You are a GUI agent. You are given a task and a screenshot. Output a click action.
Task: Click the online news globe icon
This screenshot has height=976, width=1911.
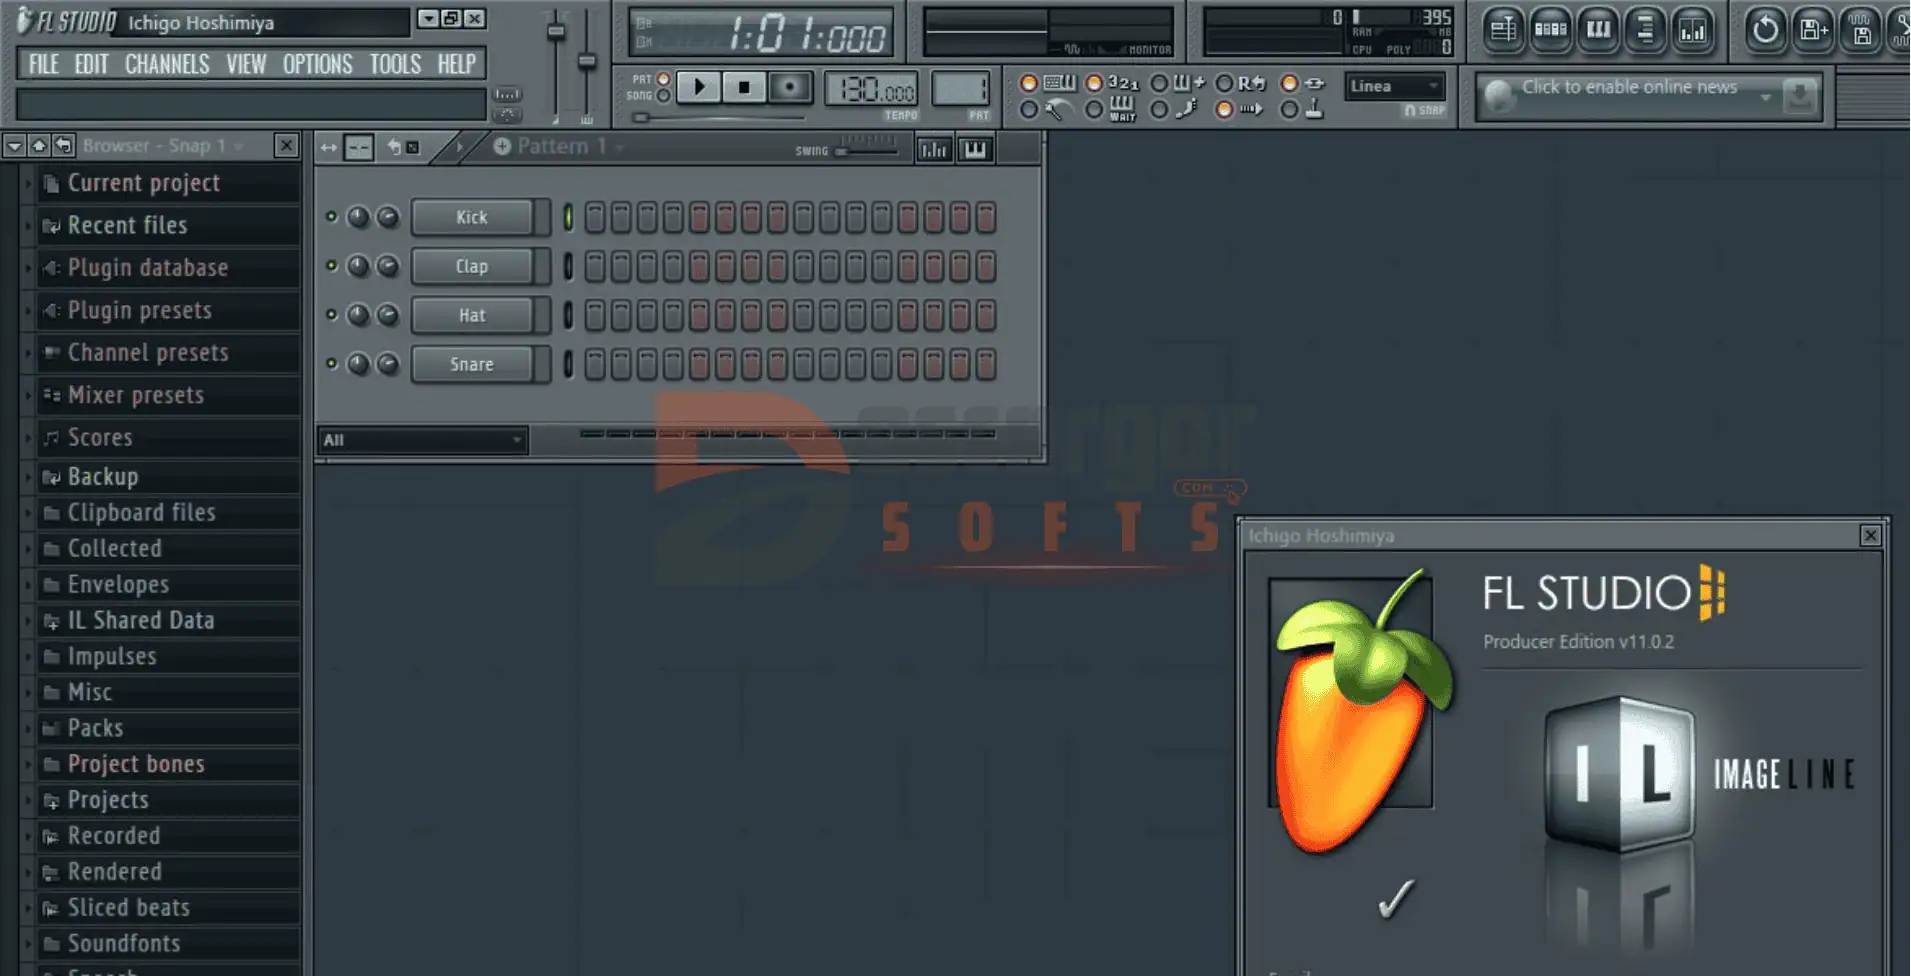(1498, 96)
